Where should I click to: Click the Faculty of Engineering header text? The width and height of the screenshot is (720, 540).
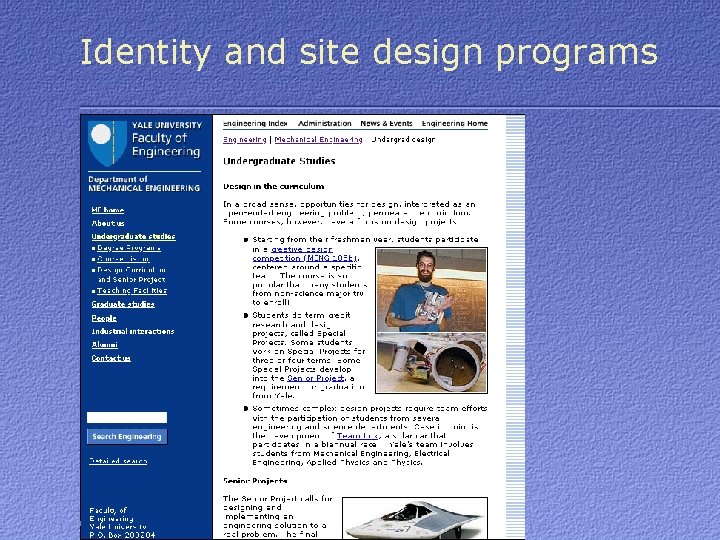[x=166, y=145]
